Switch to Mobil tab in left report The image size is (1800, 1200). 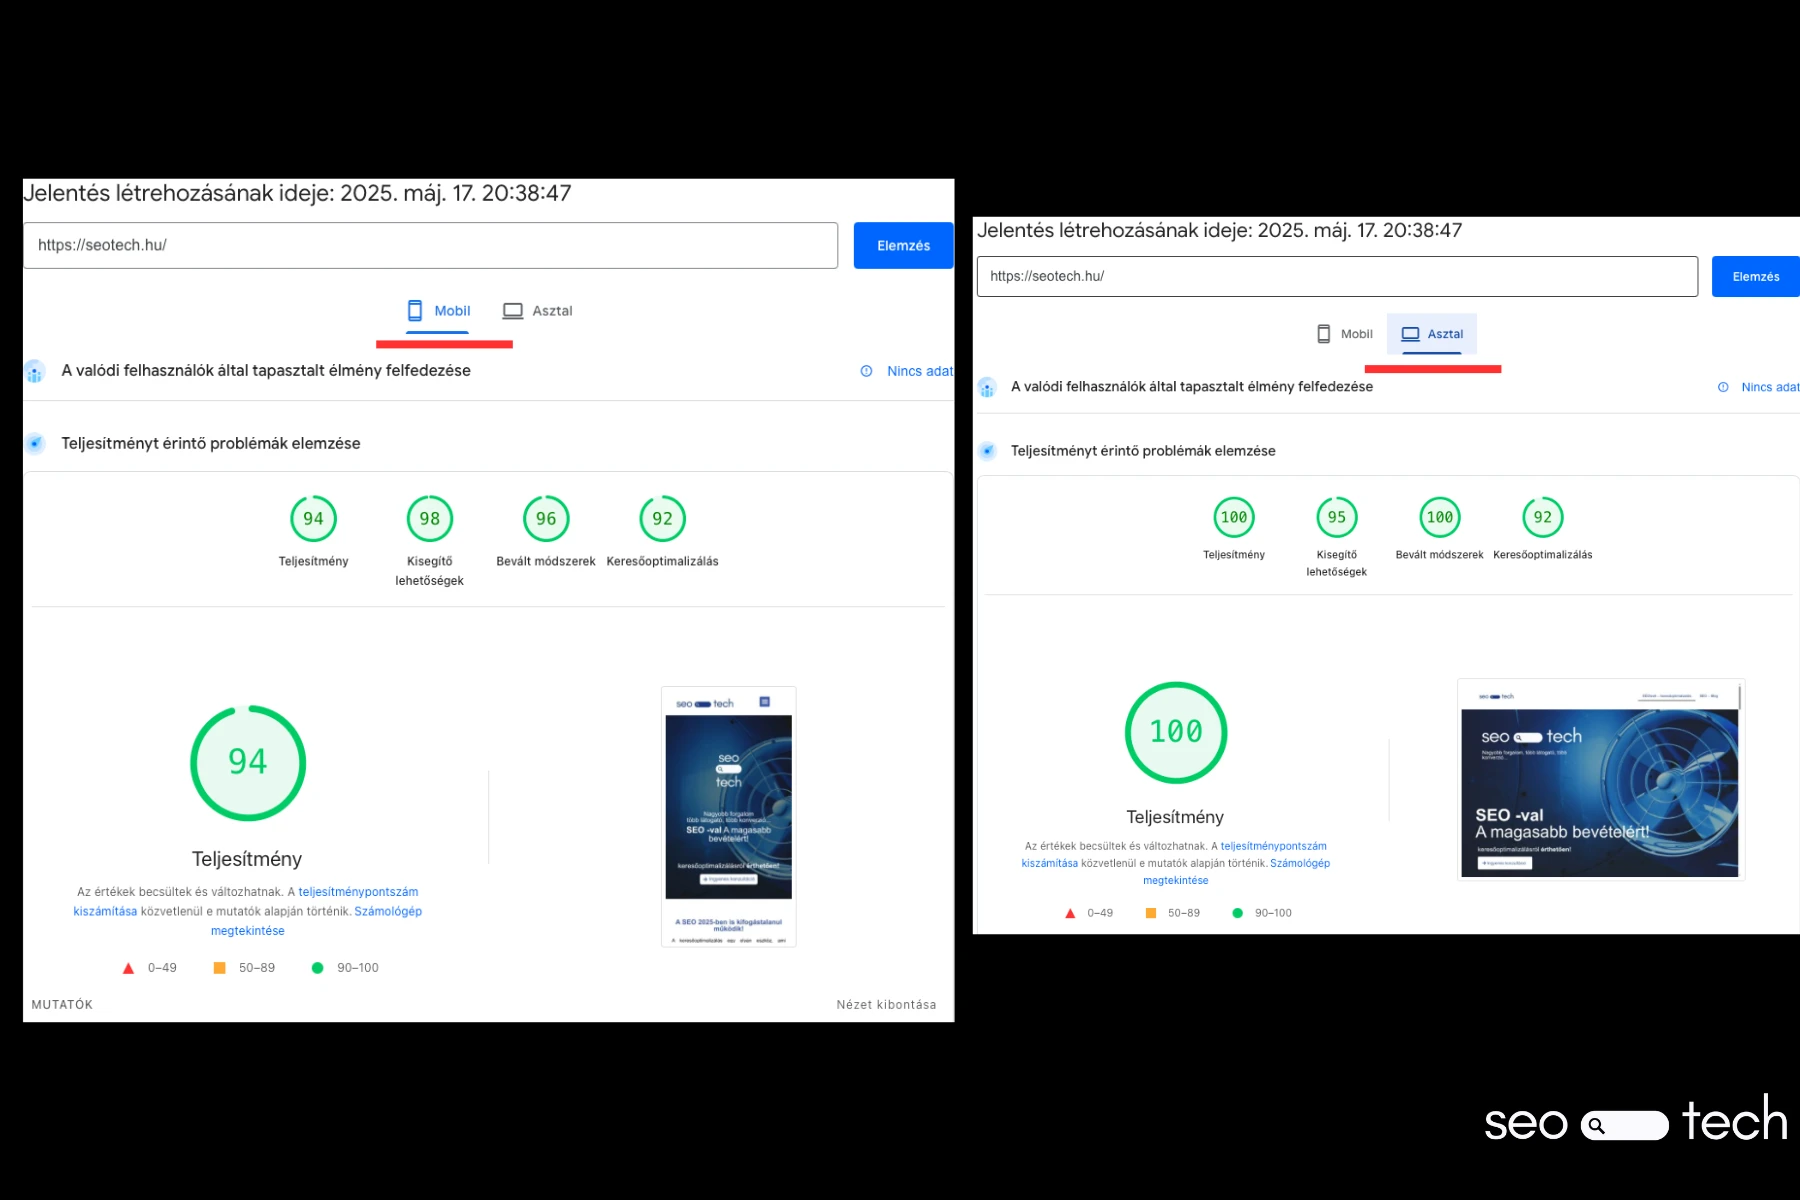tap(438, 311)
